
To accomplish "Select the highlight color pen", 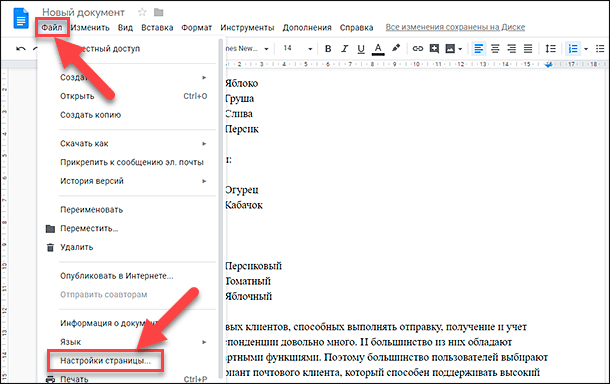I will tap(396, 48).
